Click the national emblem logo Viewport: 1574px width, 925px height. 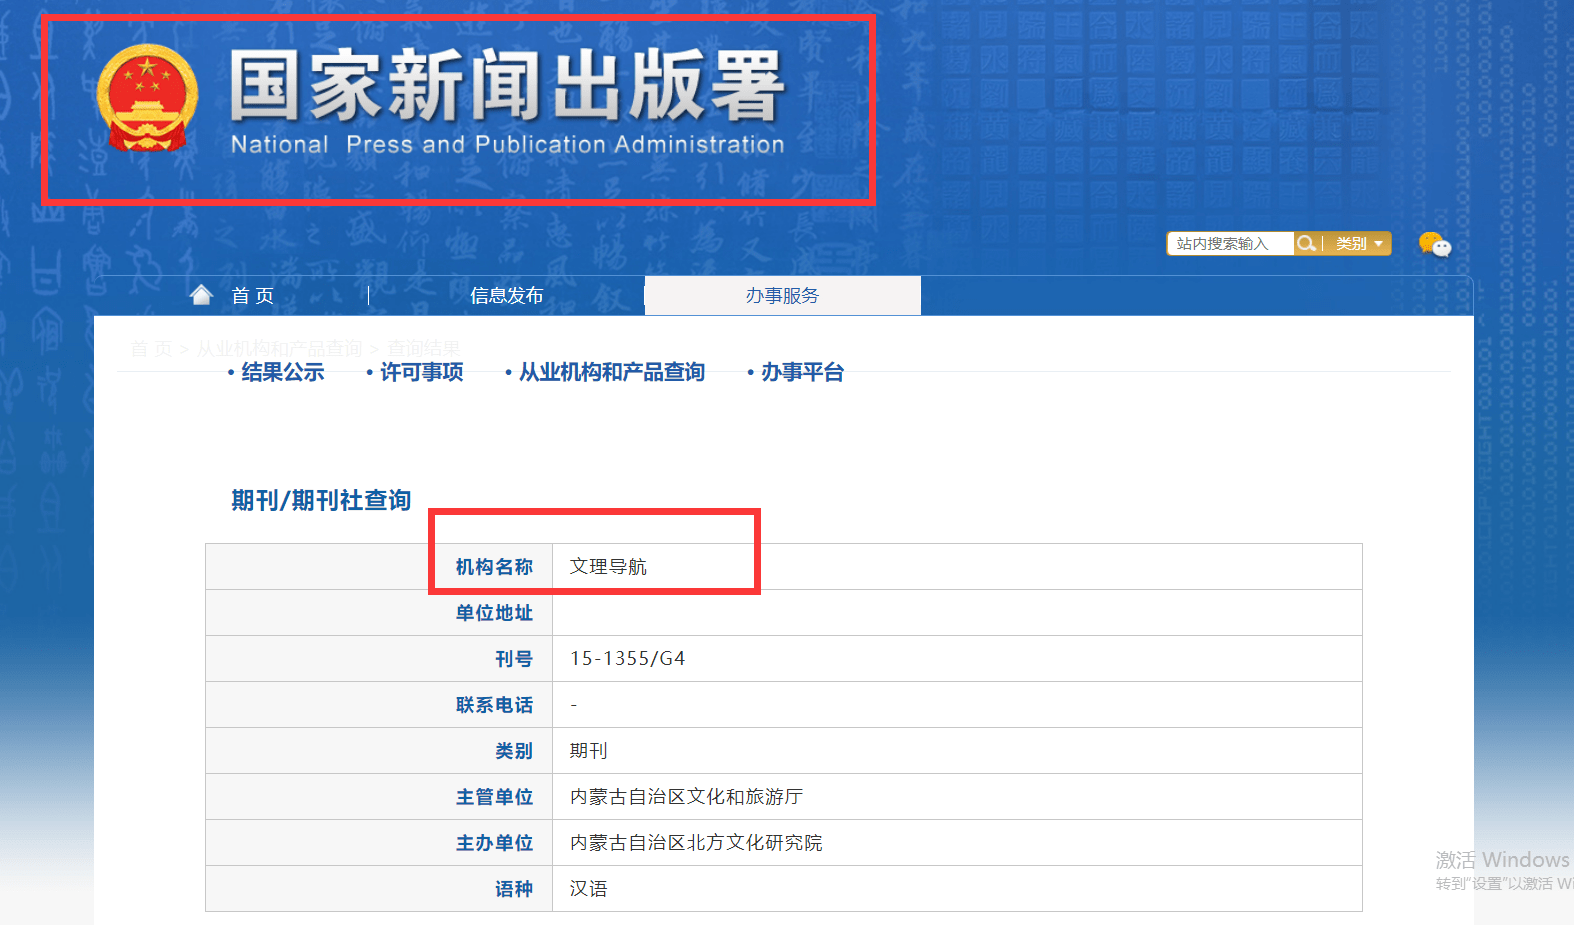click(x=147, y=98)
